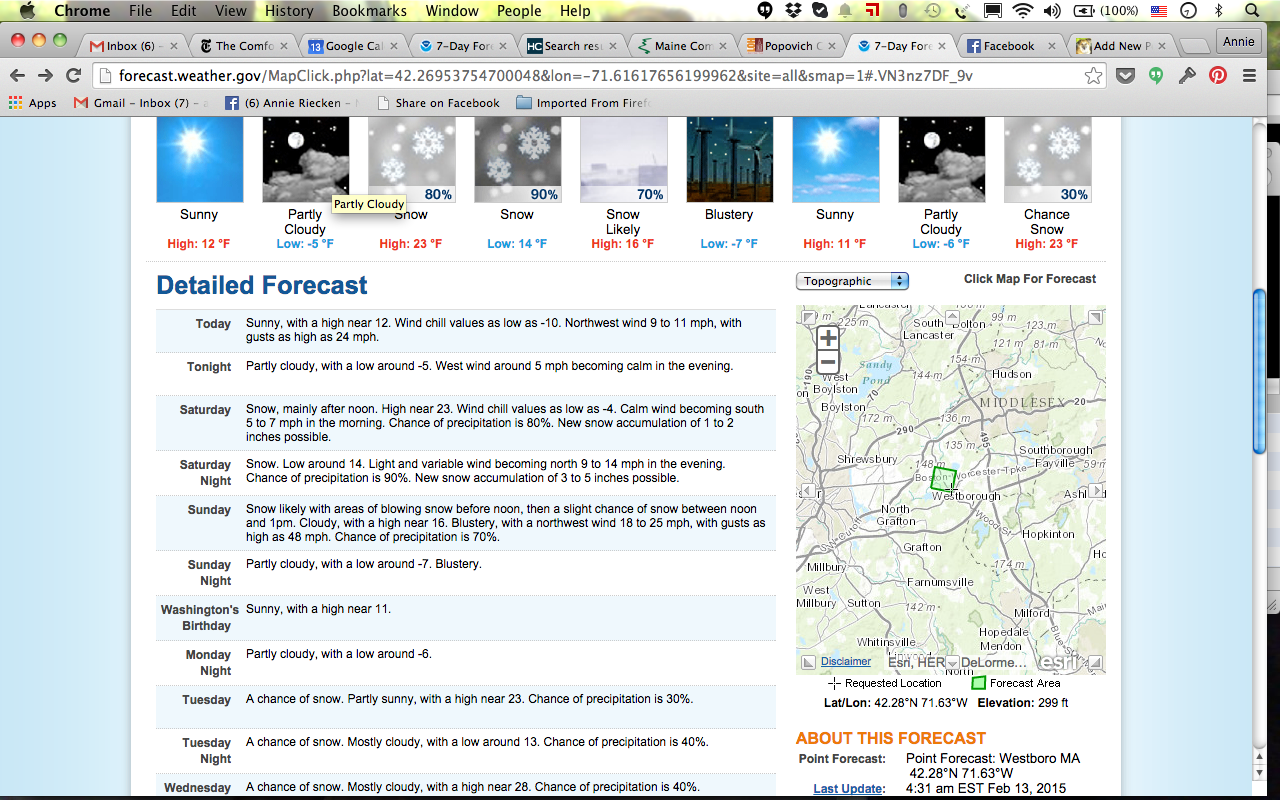
Task: Click the Last Update link
Action: pos(849,788)
